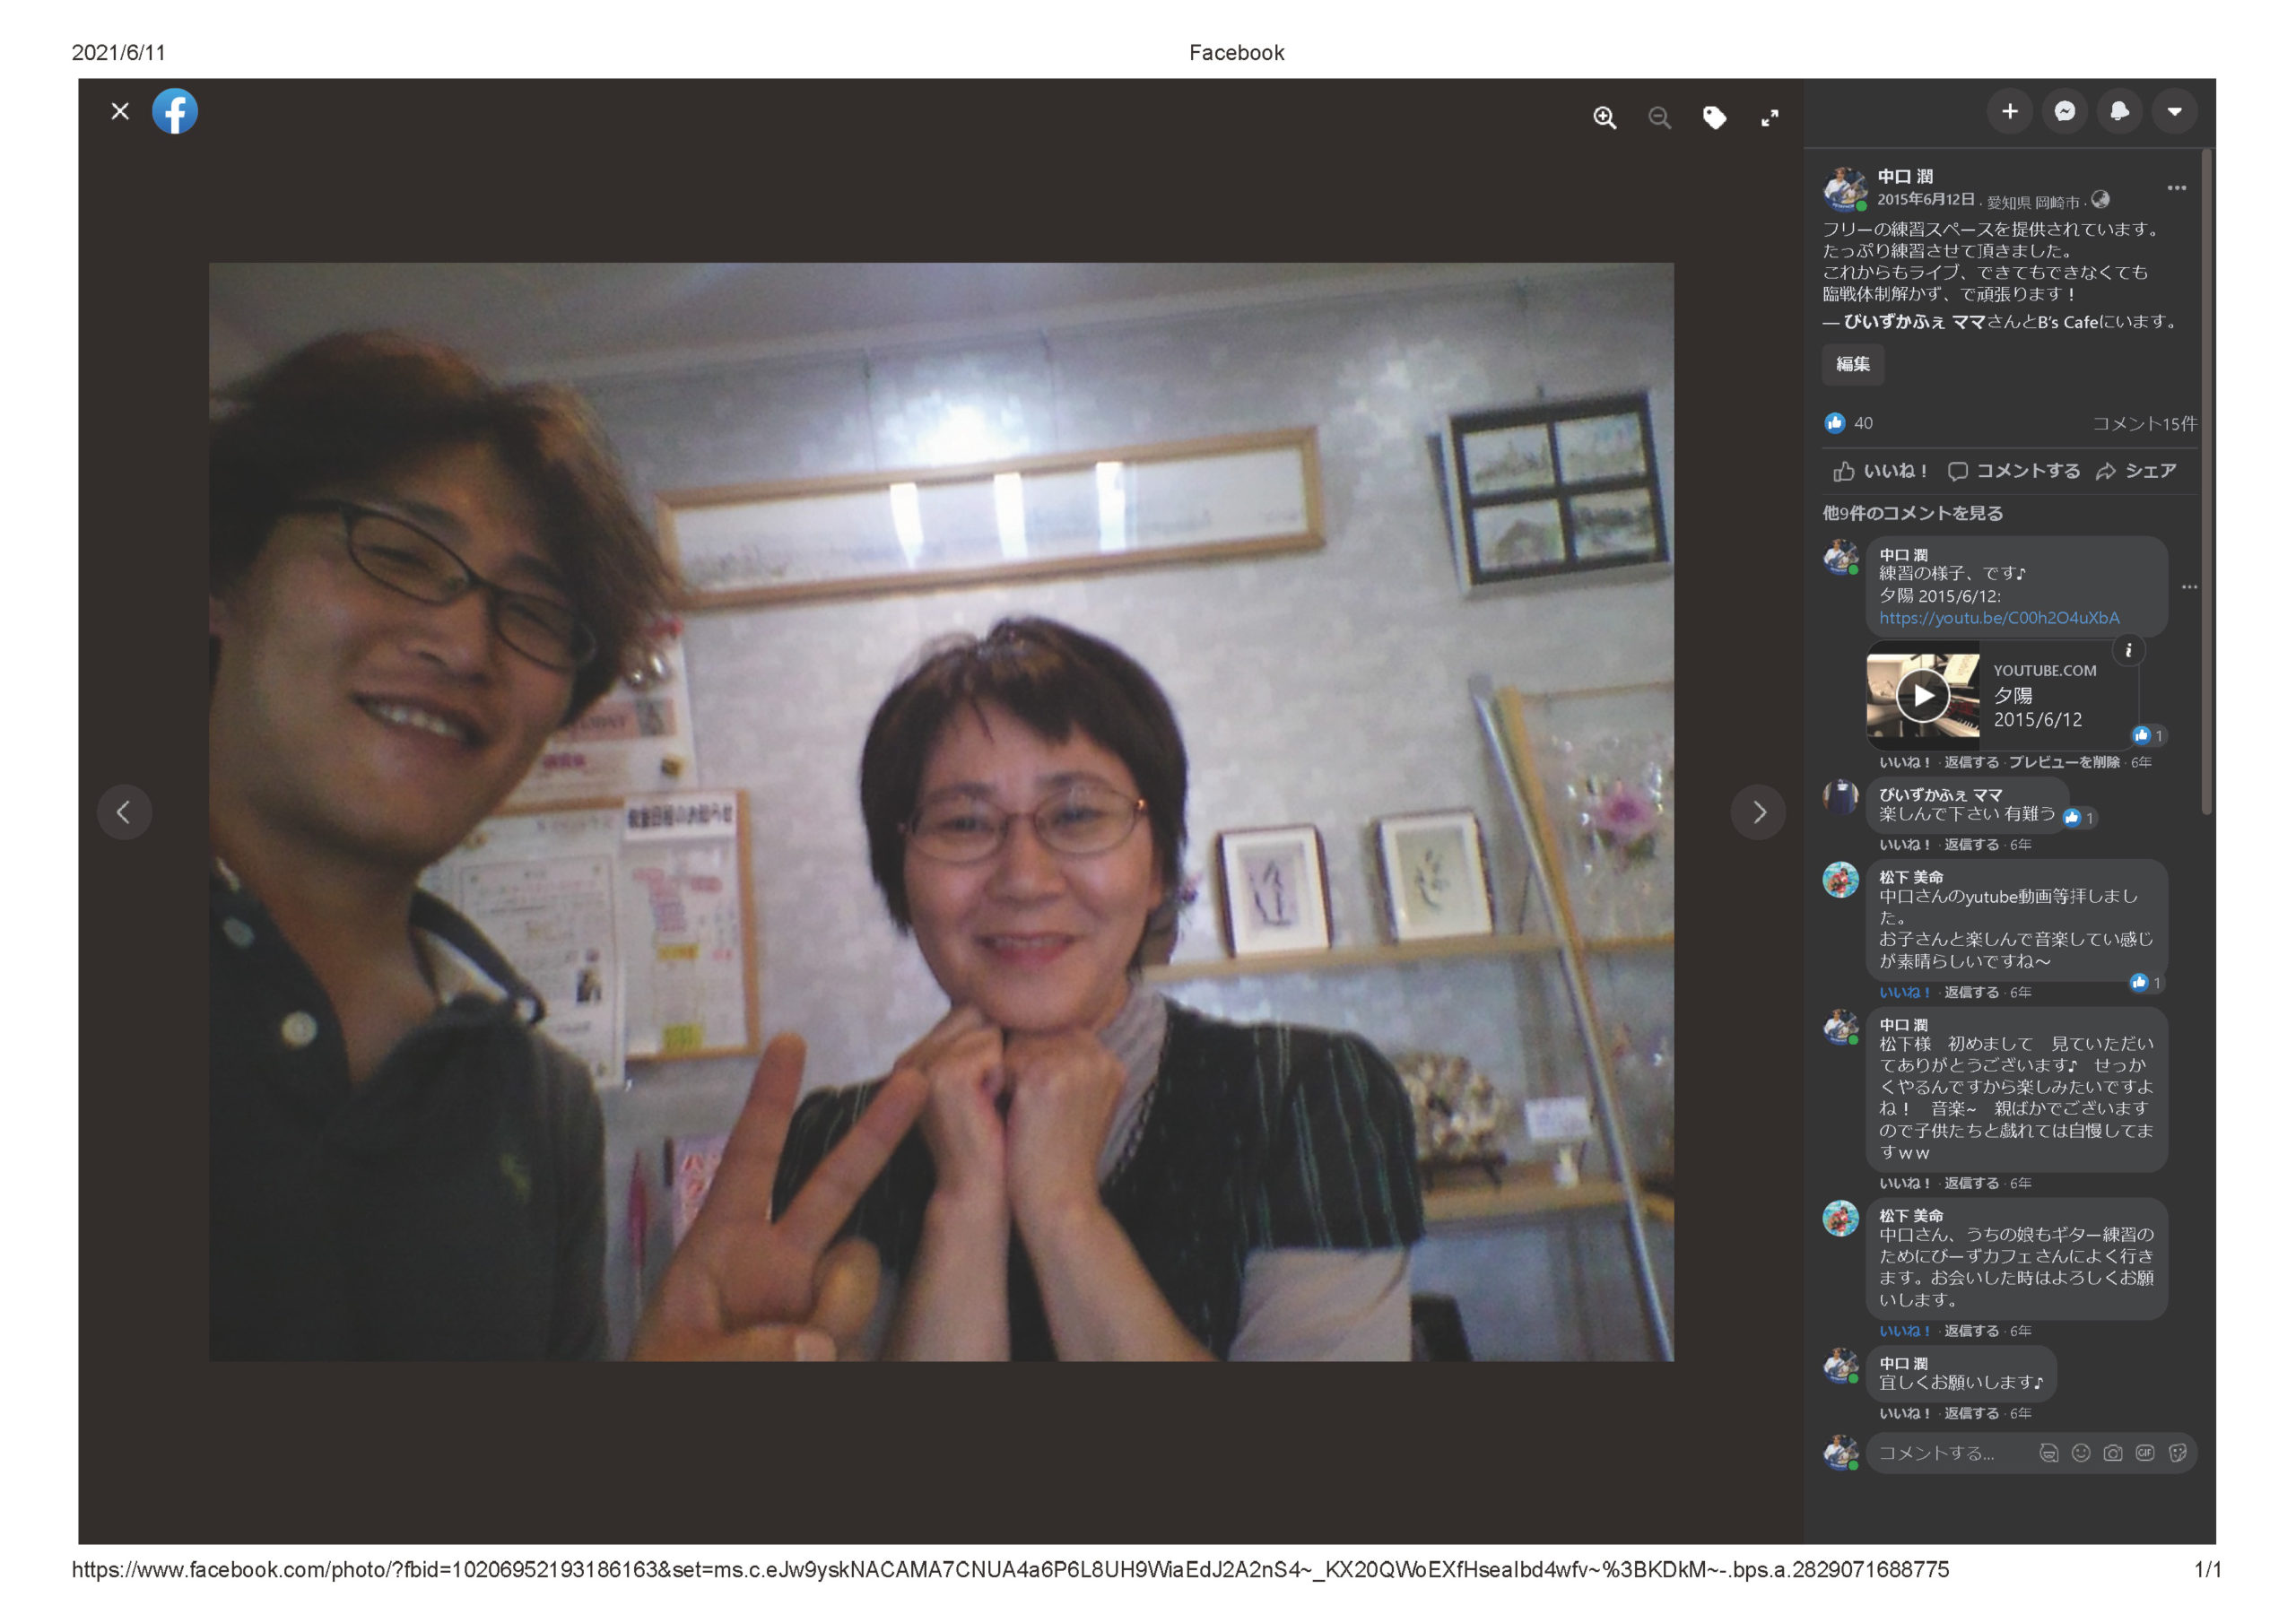Click the zoom out magnifier icon
2296x1623 pixels.
(x=1659, y=118)
